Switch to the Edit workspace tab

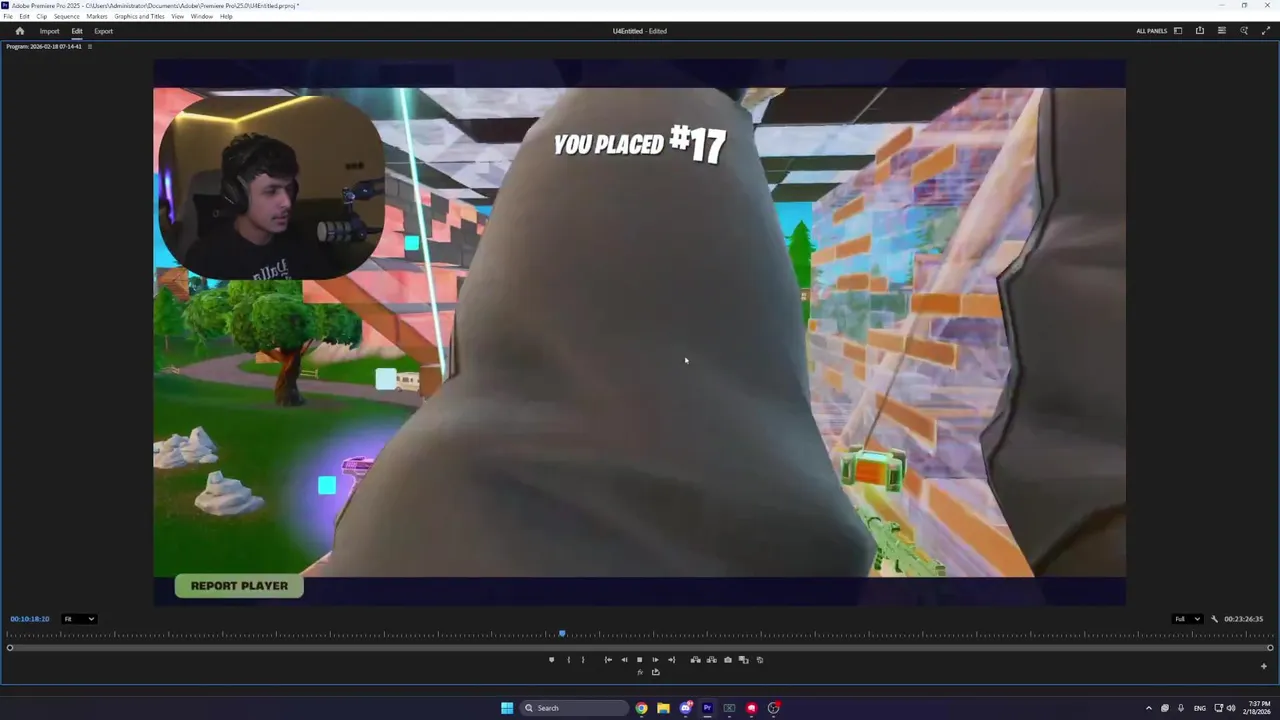(77, 31)
